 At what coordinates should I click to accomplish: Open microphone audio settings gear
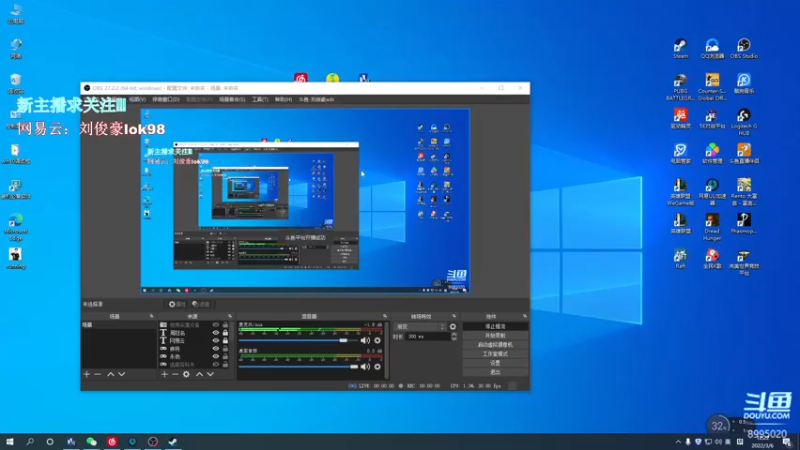[x=378, y=340]
